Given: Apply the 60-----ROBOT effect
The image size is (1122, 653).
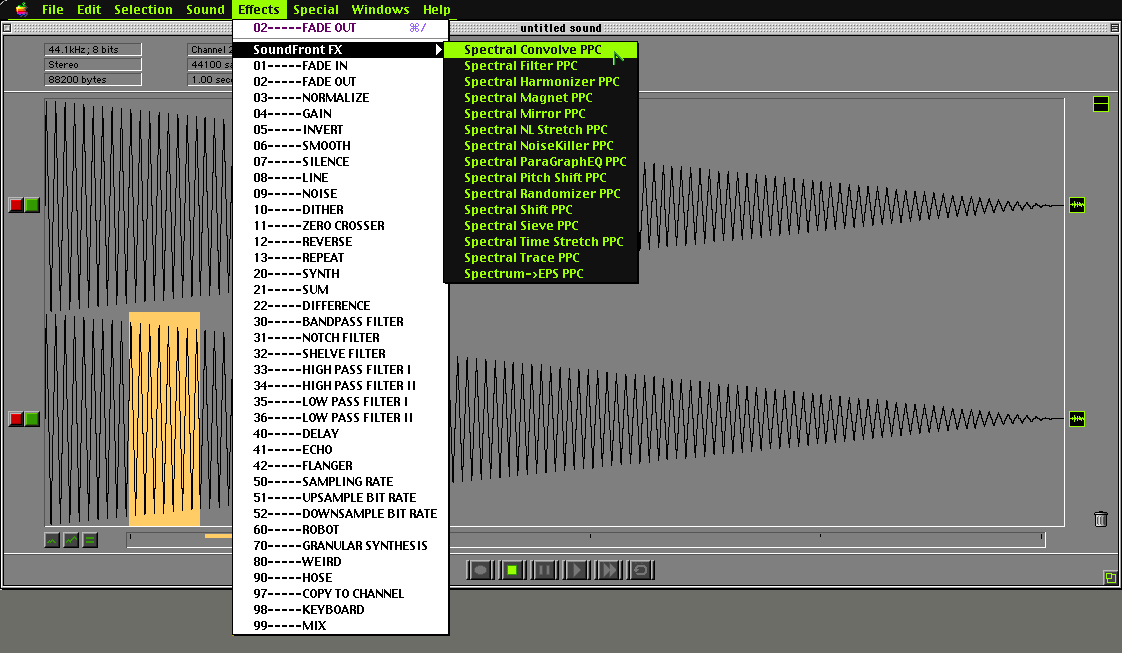Looking at the screenshot, I should pyautogui.click(x=341, y=530).
